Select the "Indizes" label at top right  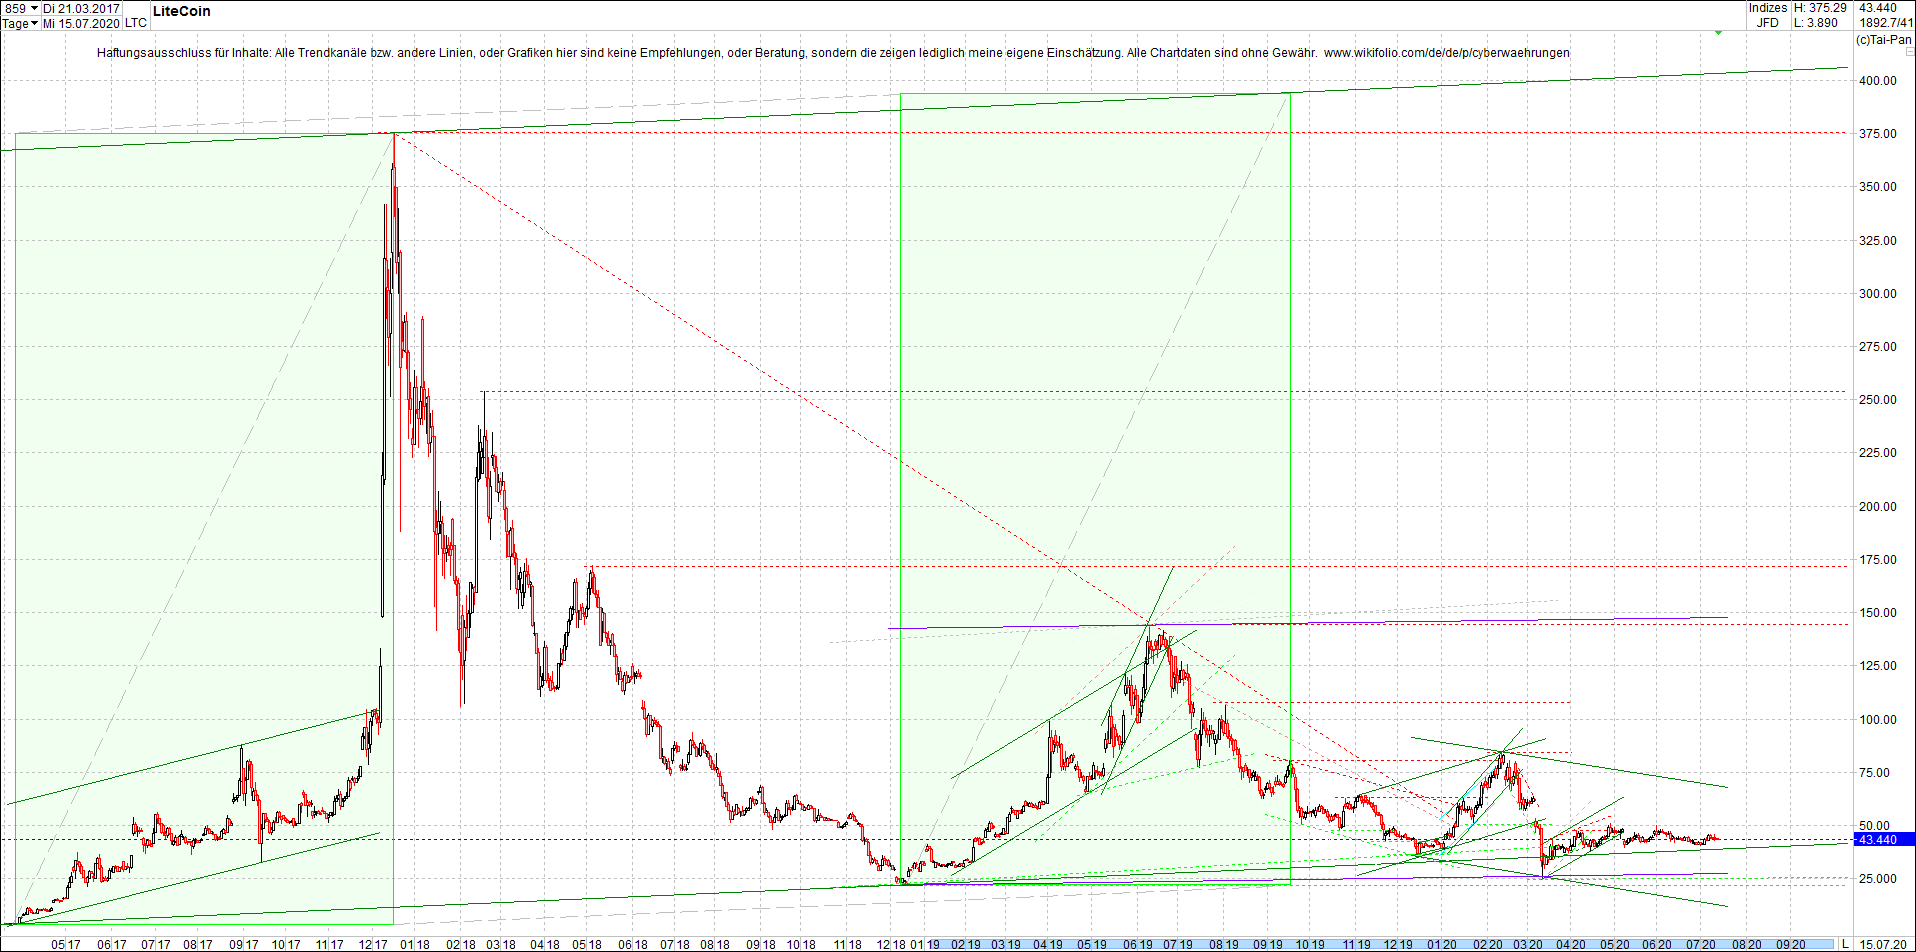[x=1767, y=8]
